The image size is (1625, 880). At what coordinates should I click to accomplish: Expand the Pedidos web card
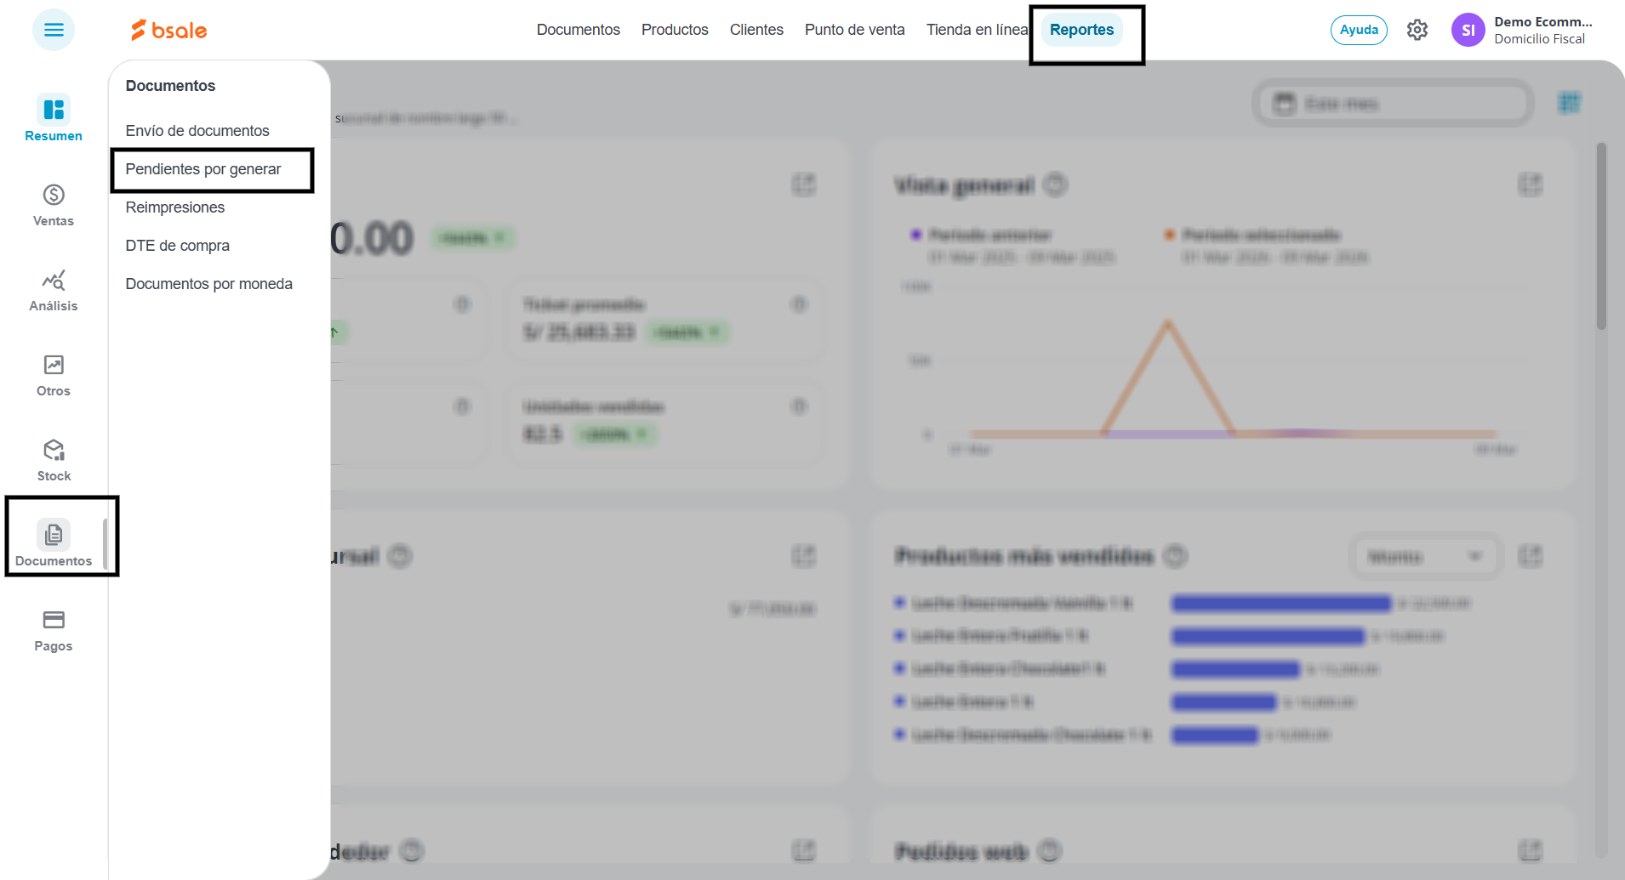(x=1530, y=851)
